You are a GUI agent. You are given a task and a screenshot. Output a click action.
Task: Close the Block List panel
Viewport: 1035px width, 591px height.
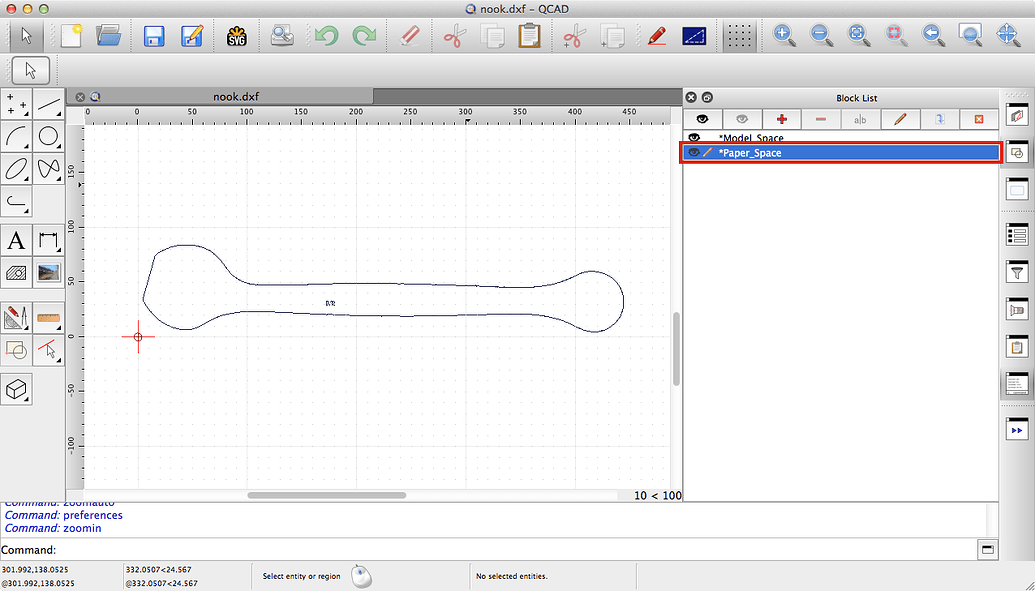(x=691, y=97)
